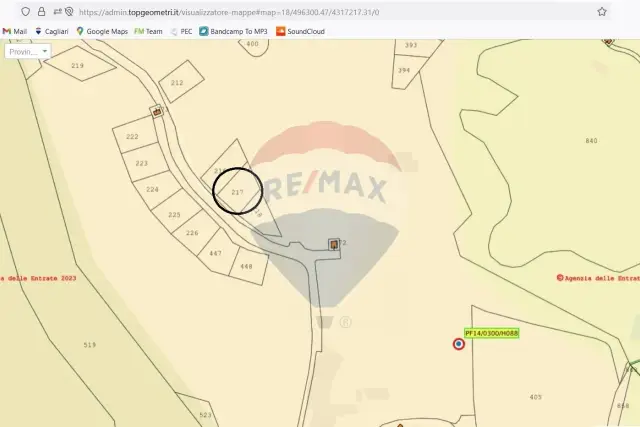Select parcel 448 on the map
Image resolution: width=640 pixels, height=427 pixels.
(x=246, y=267)
